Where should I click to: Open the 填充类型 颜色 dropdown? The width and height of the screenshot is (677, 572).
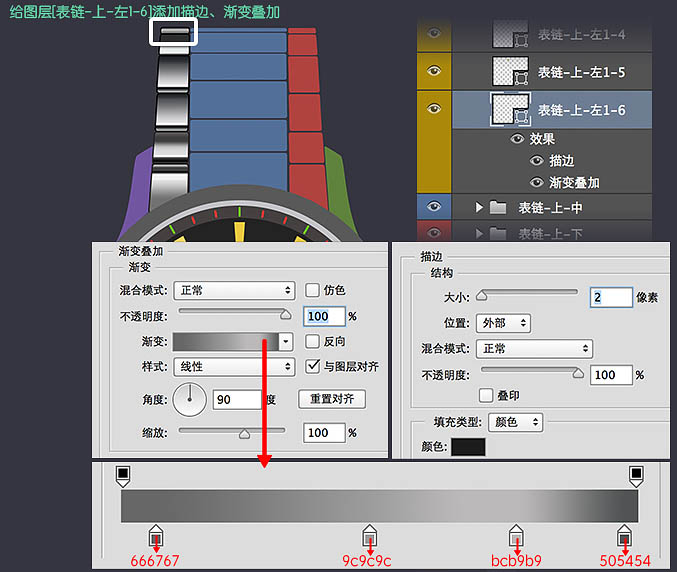coord(520,422)
